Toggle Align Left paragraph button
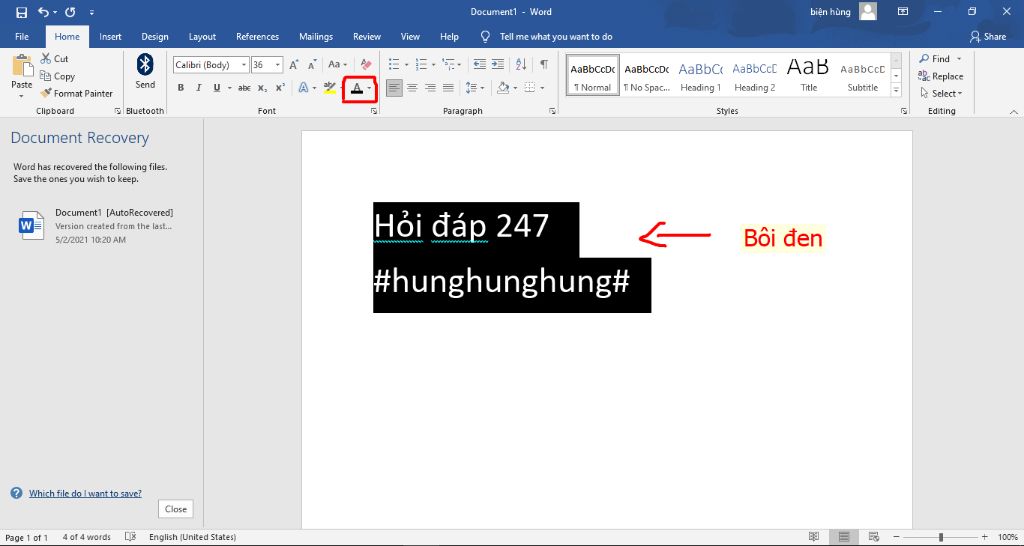 (x=394, y=88)
